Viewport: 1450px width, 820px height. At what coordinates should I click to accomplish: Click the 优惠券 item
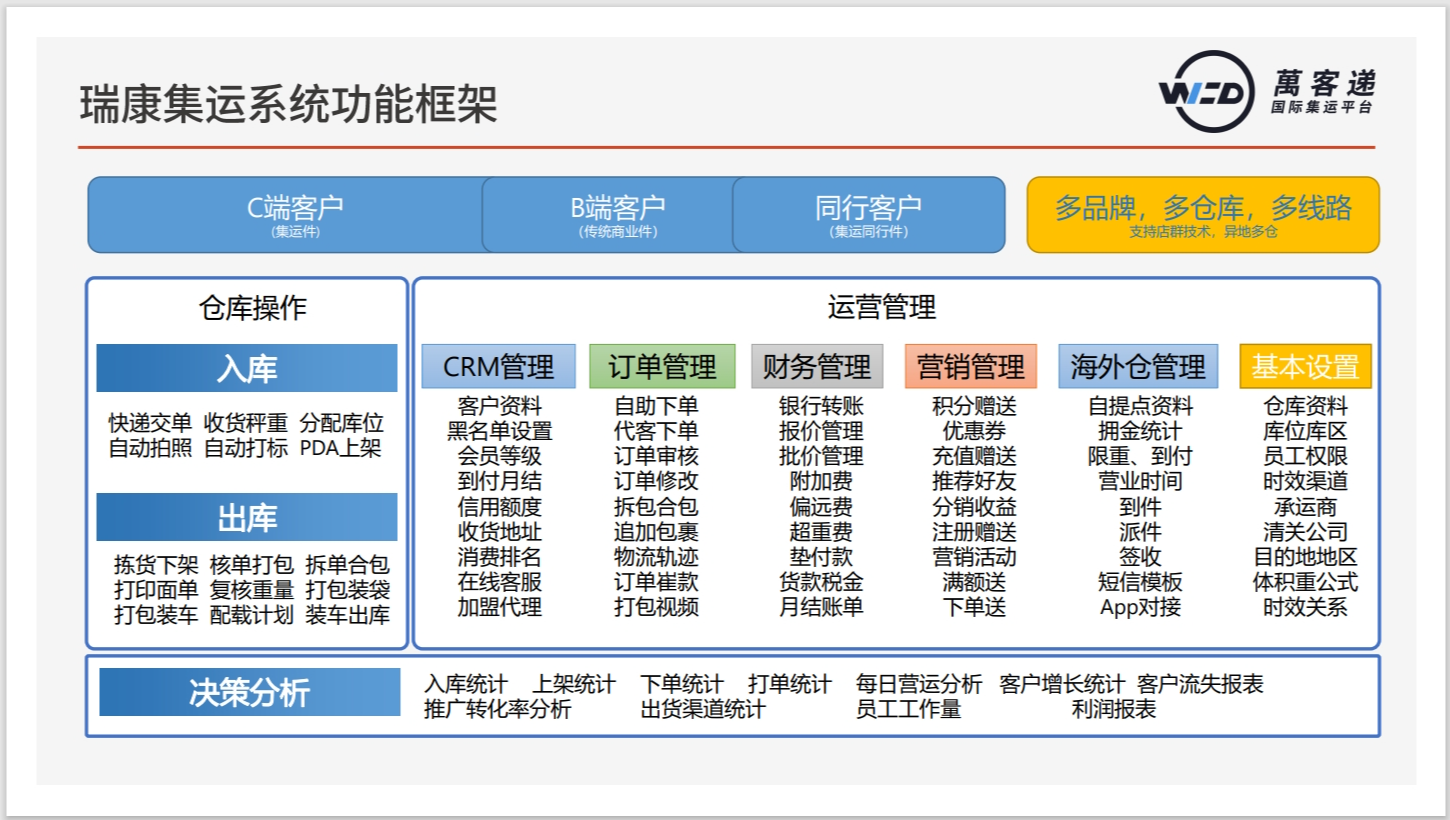(974, 432)
